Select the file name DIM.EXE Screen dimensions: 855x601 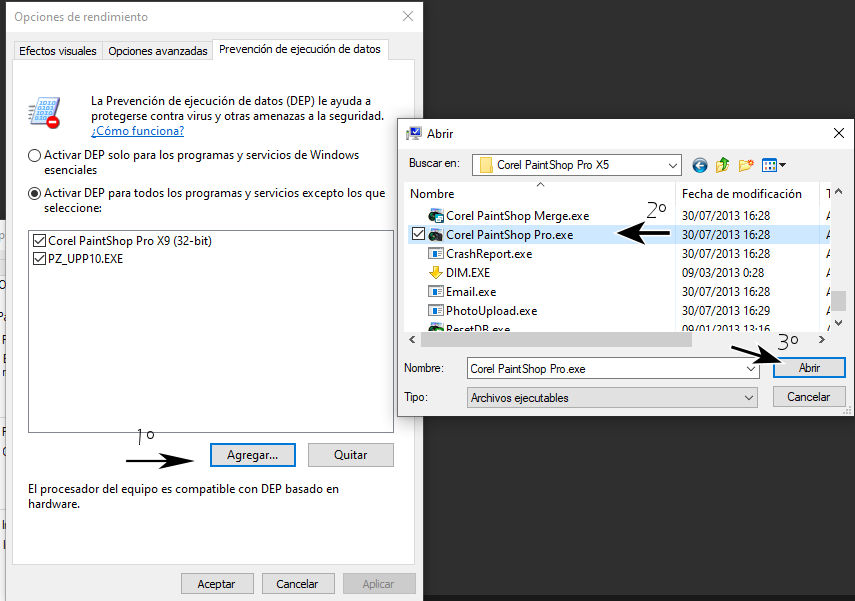pyautogui.click(x=468, y=273)
